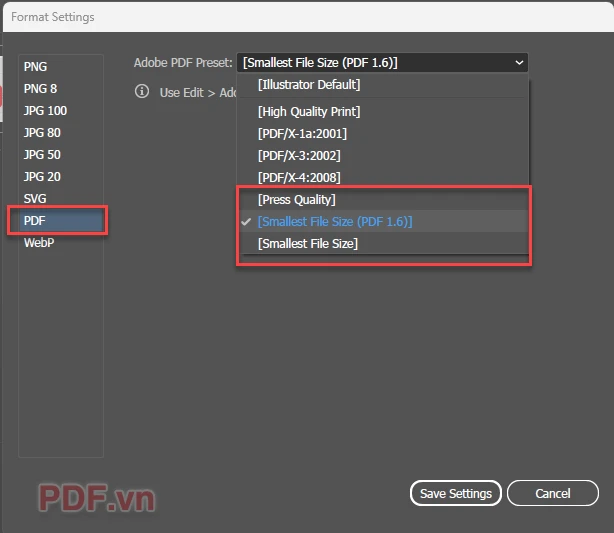Choose the [High Quality Print] preset

[x=383, y=112]
